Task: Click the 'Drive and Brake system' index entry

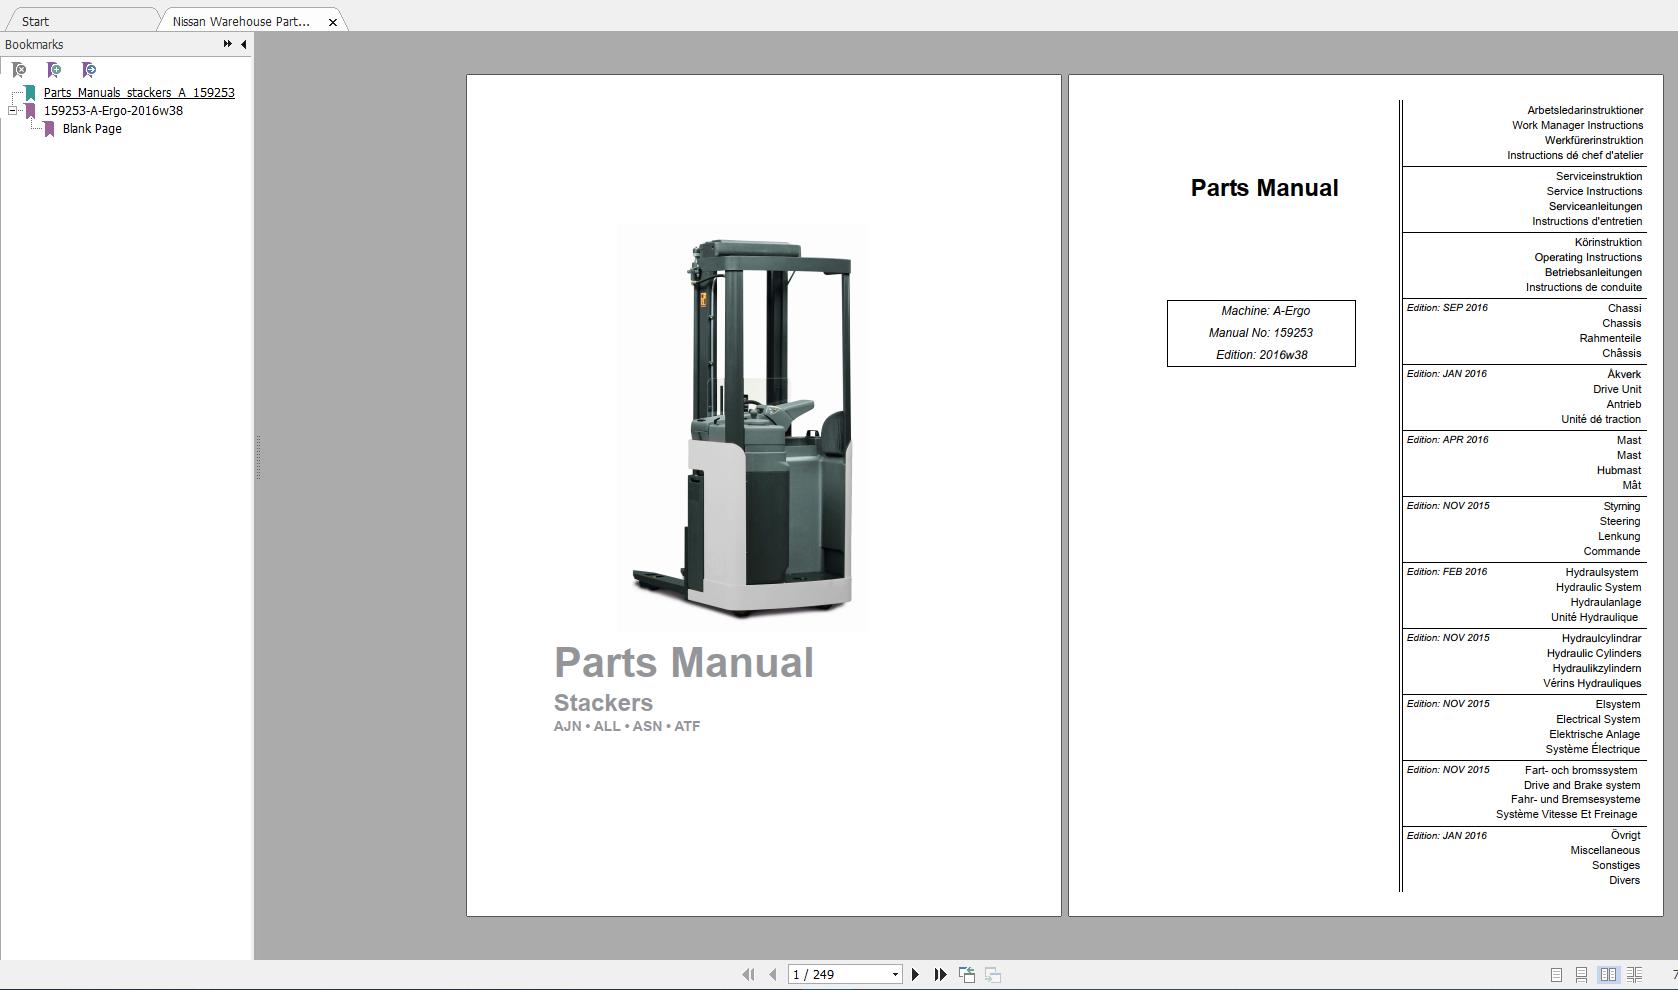Action: tap(1582, 786)
